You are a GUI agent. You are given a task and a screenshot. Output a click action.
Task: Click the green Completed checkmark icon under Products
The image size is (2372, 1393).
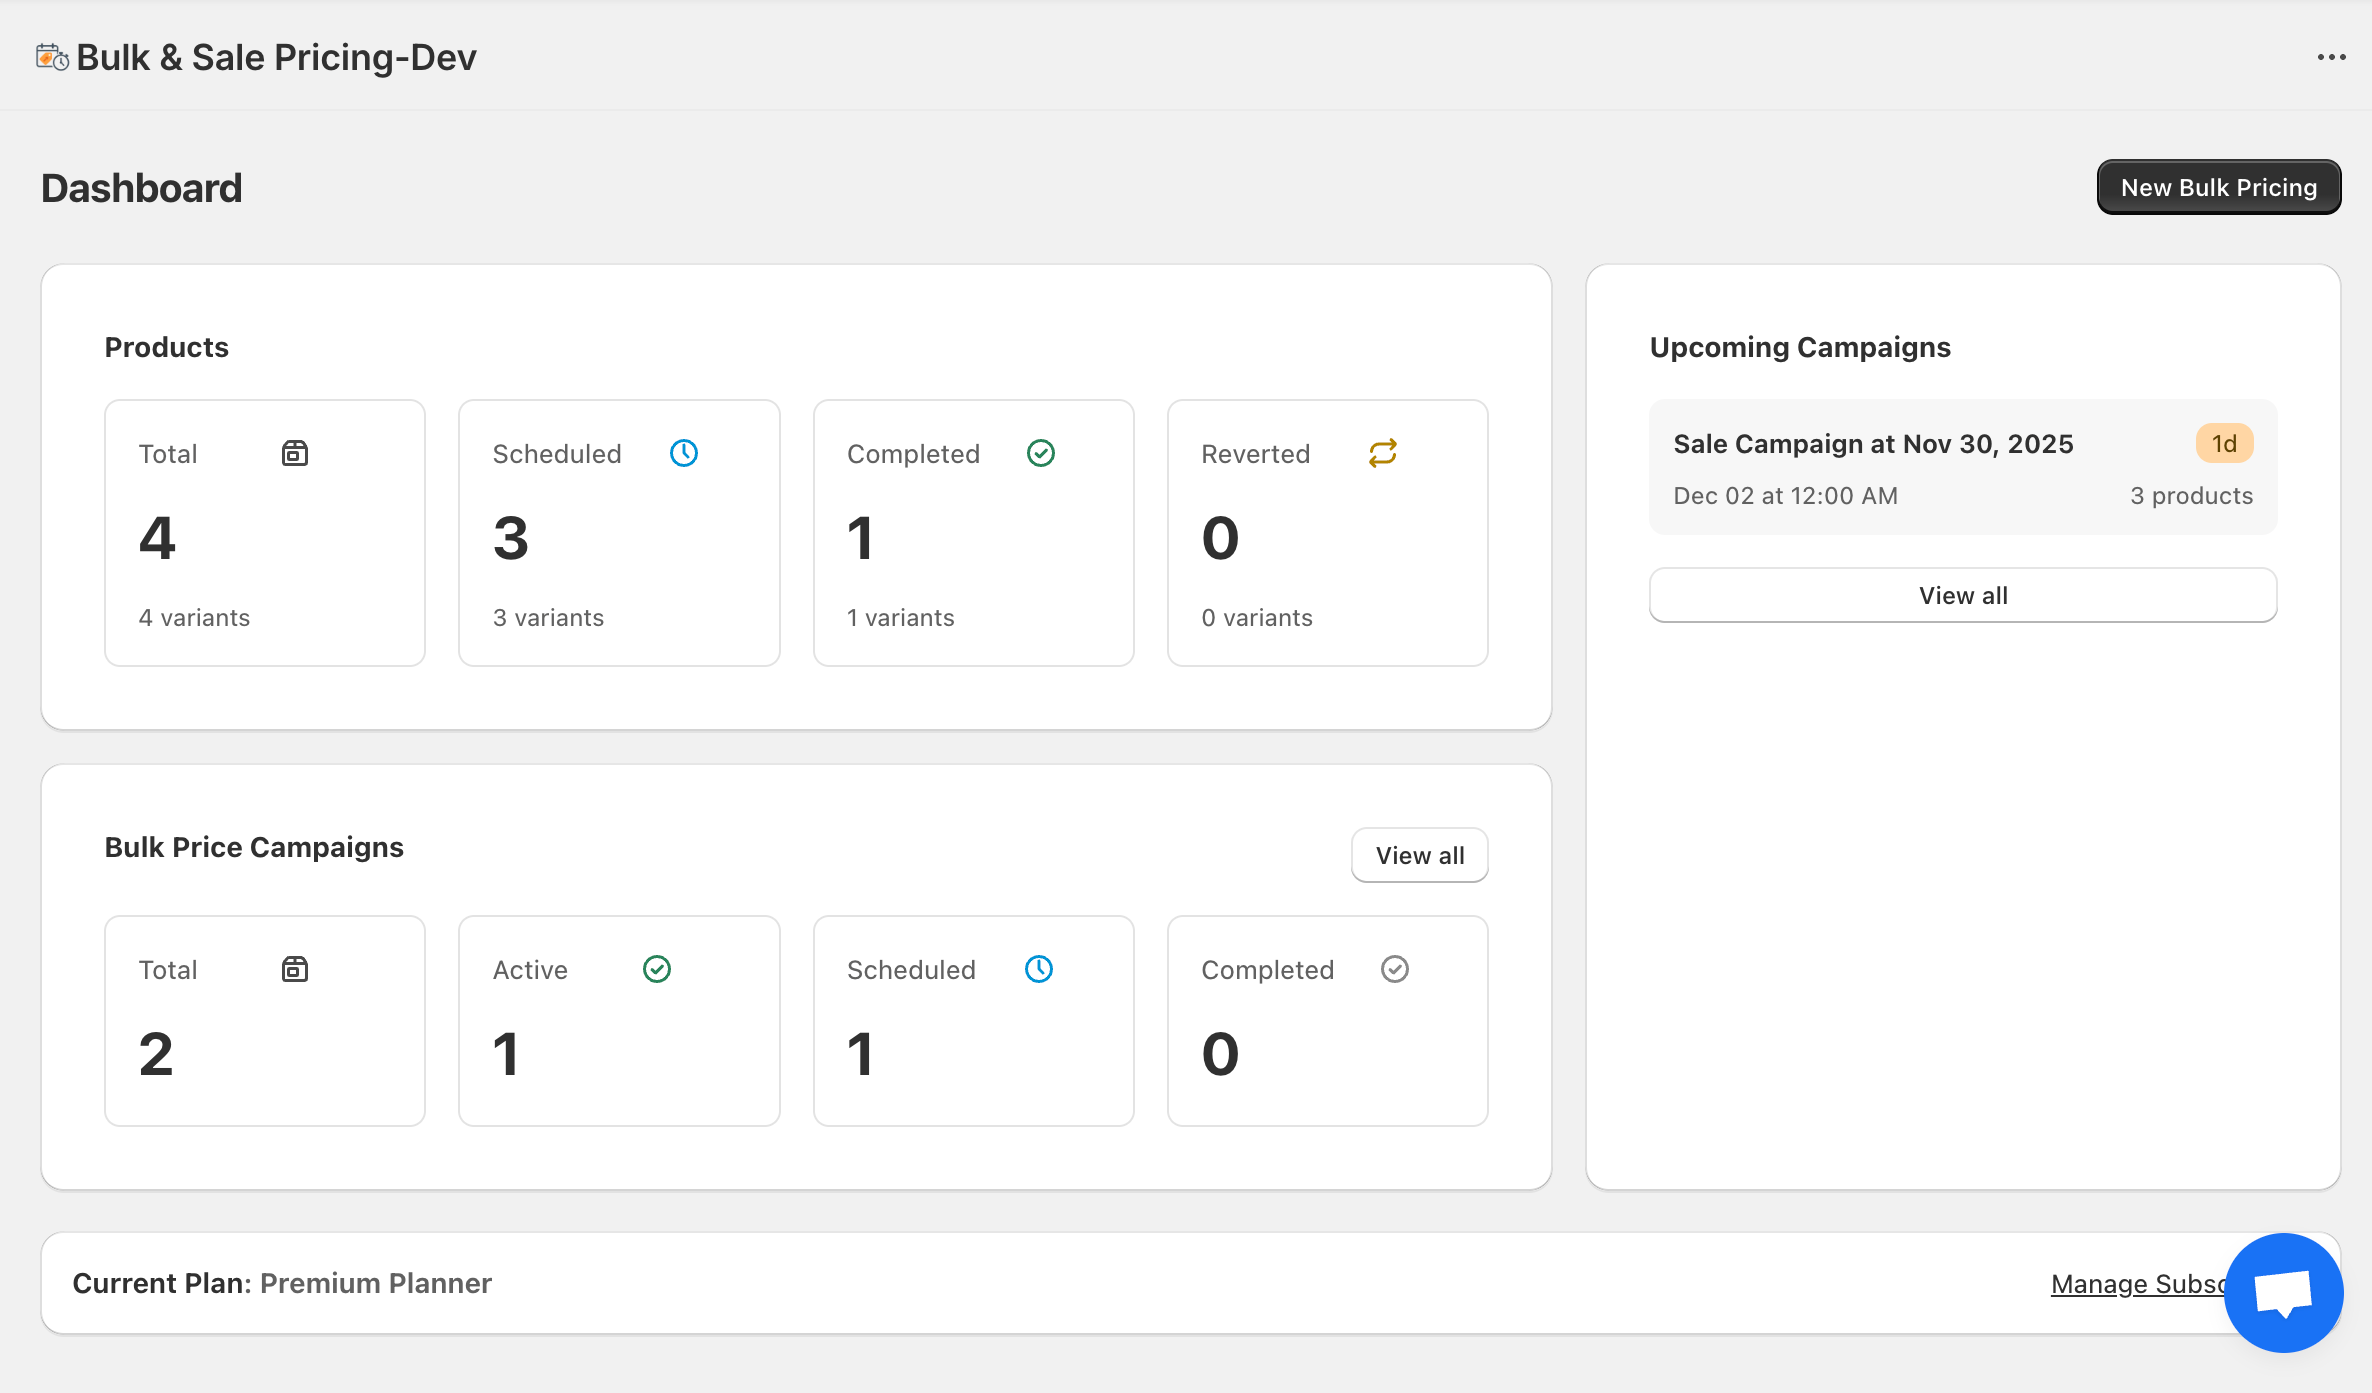point(1041,452)
